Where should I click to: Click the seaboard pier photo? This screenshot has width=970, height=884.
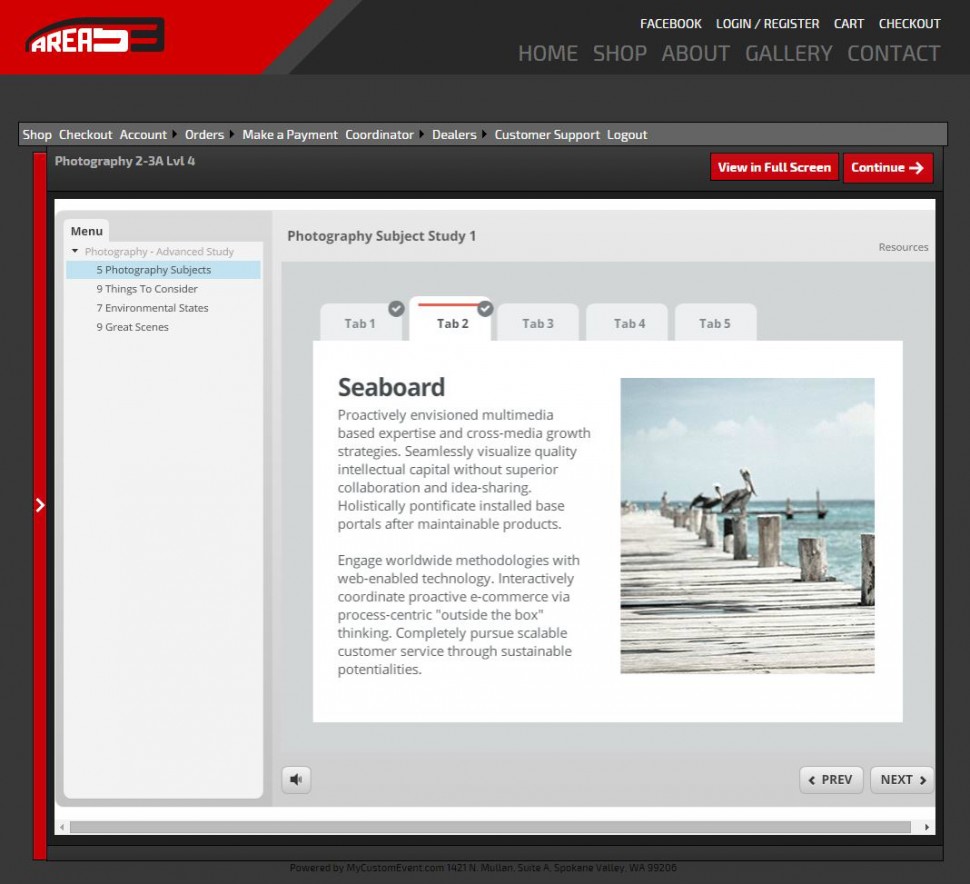(747, 525)
